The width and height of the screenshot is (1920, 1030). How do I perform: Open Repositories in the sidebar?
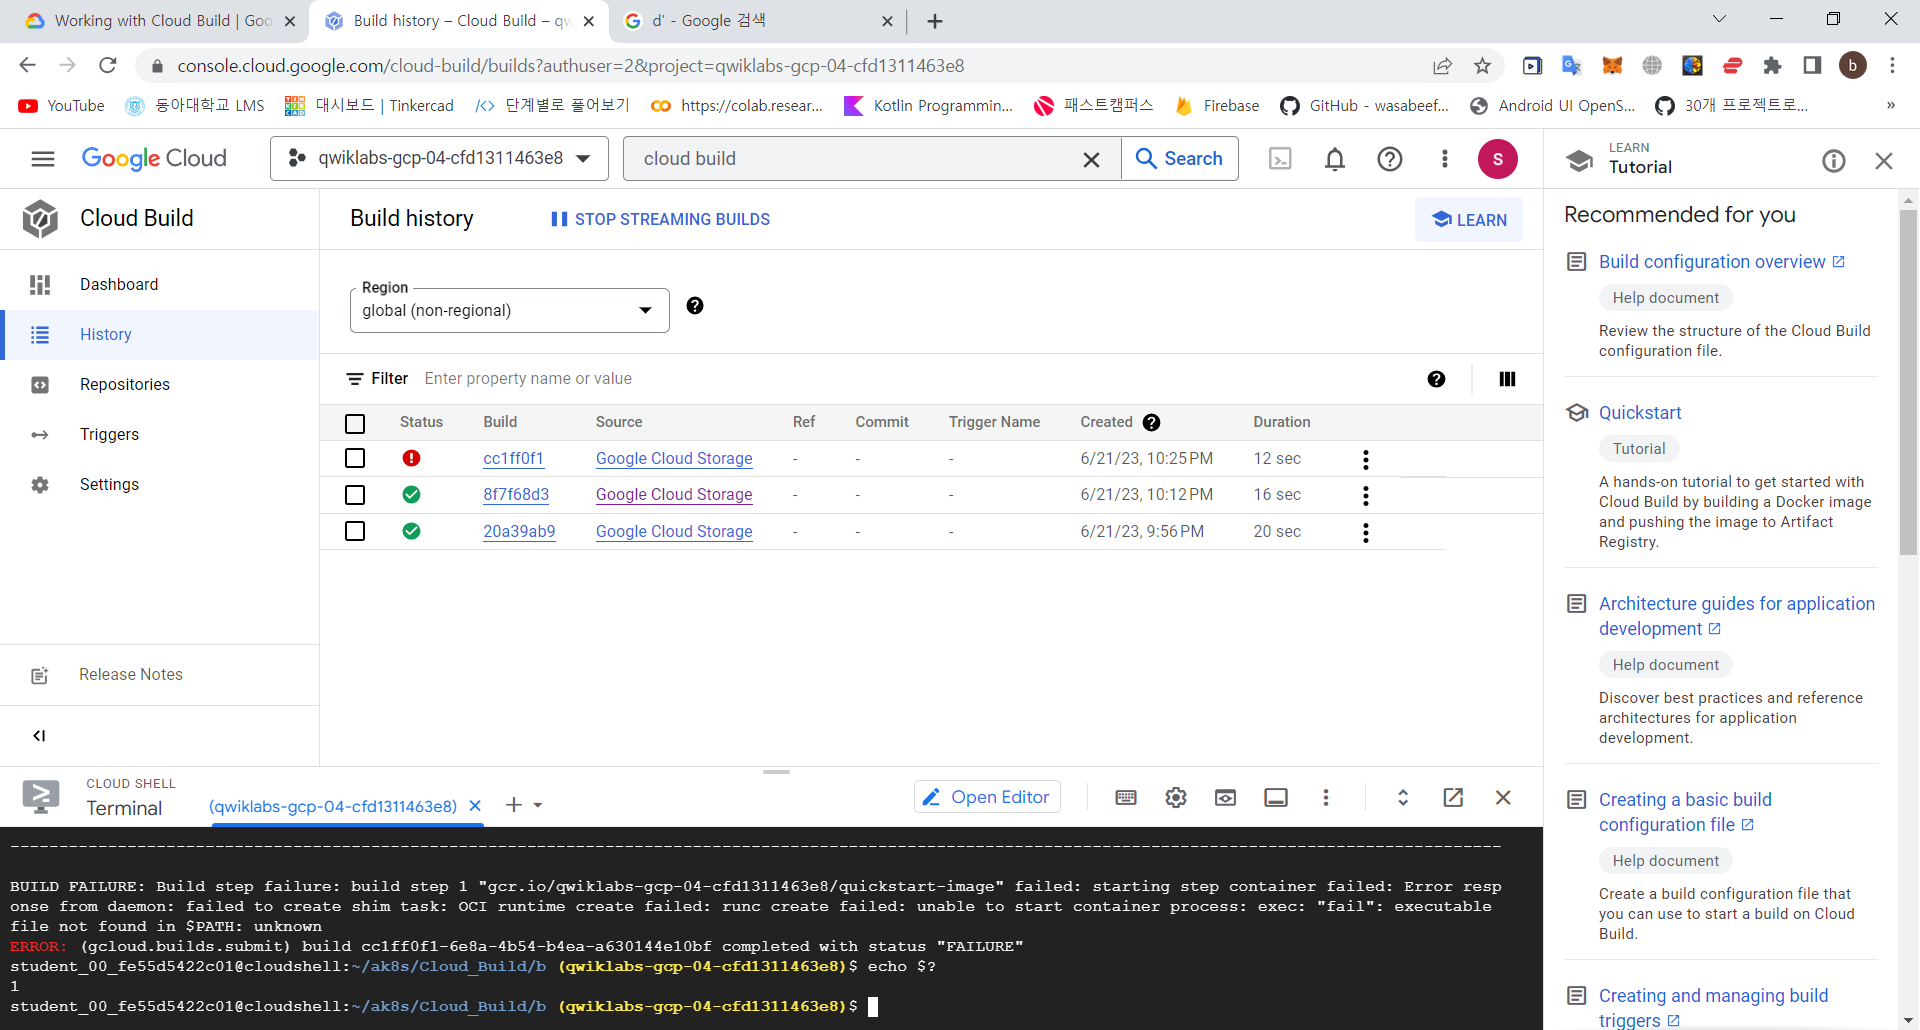(160, 385)
